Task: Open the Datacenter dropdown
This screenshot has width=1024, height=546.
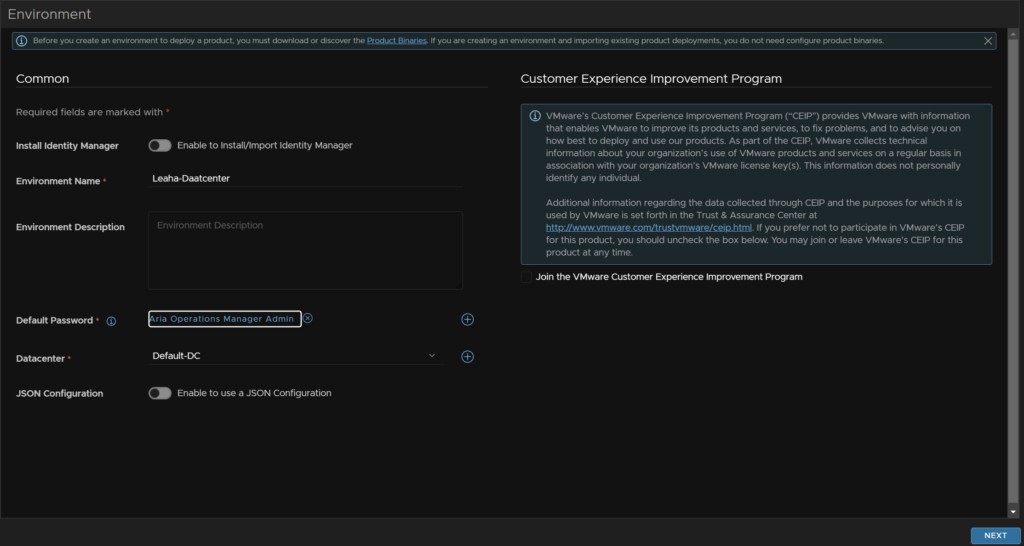Action: tap(296, 356)
